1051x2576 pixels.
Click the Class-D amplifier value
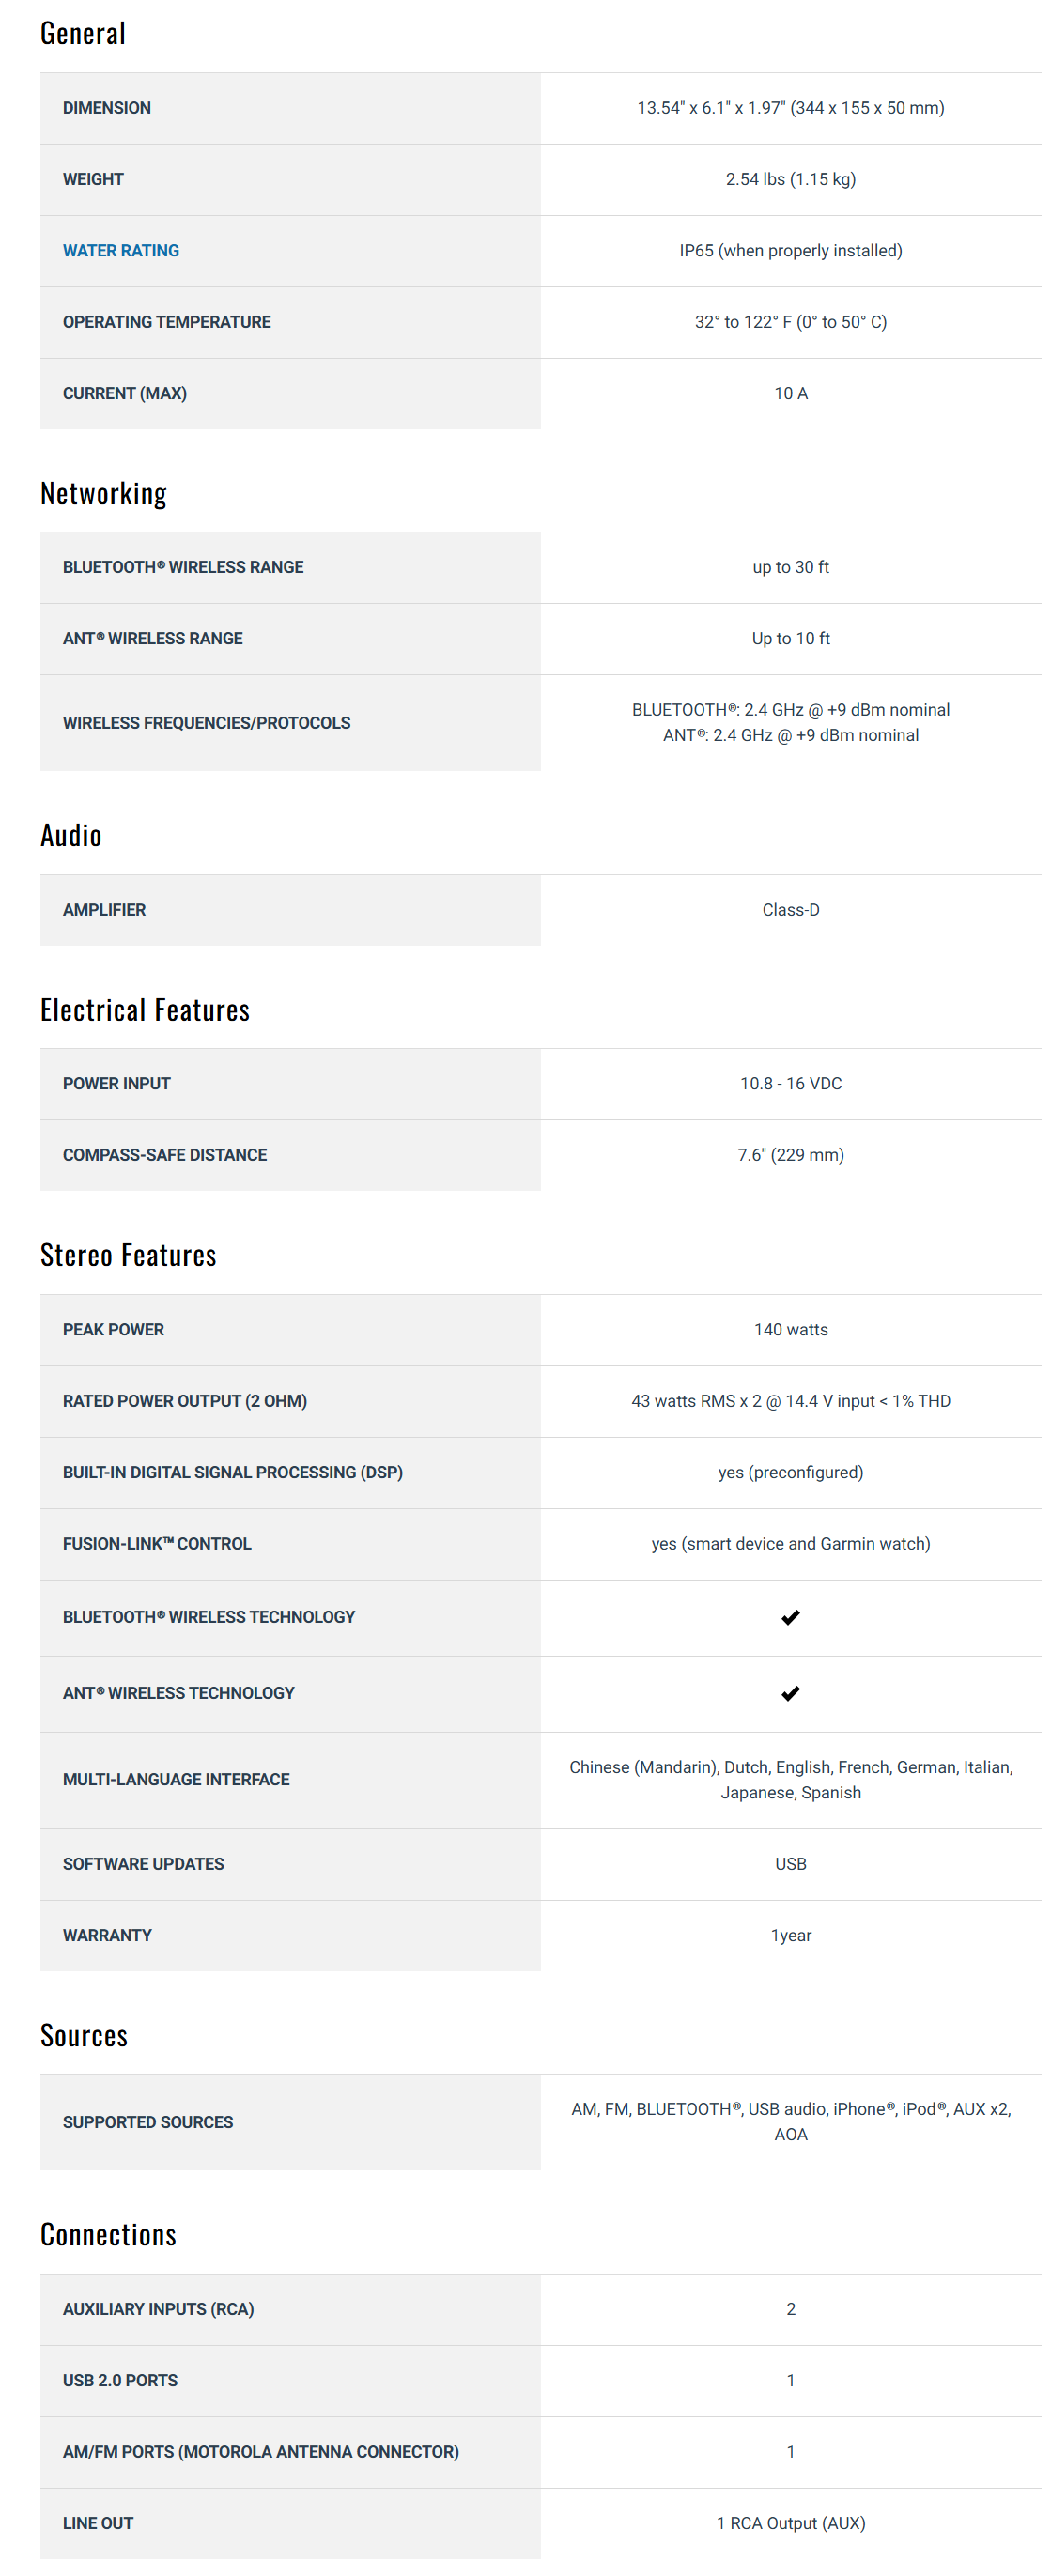point(790,910)
